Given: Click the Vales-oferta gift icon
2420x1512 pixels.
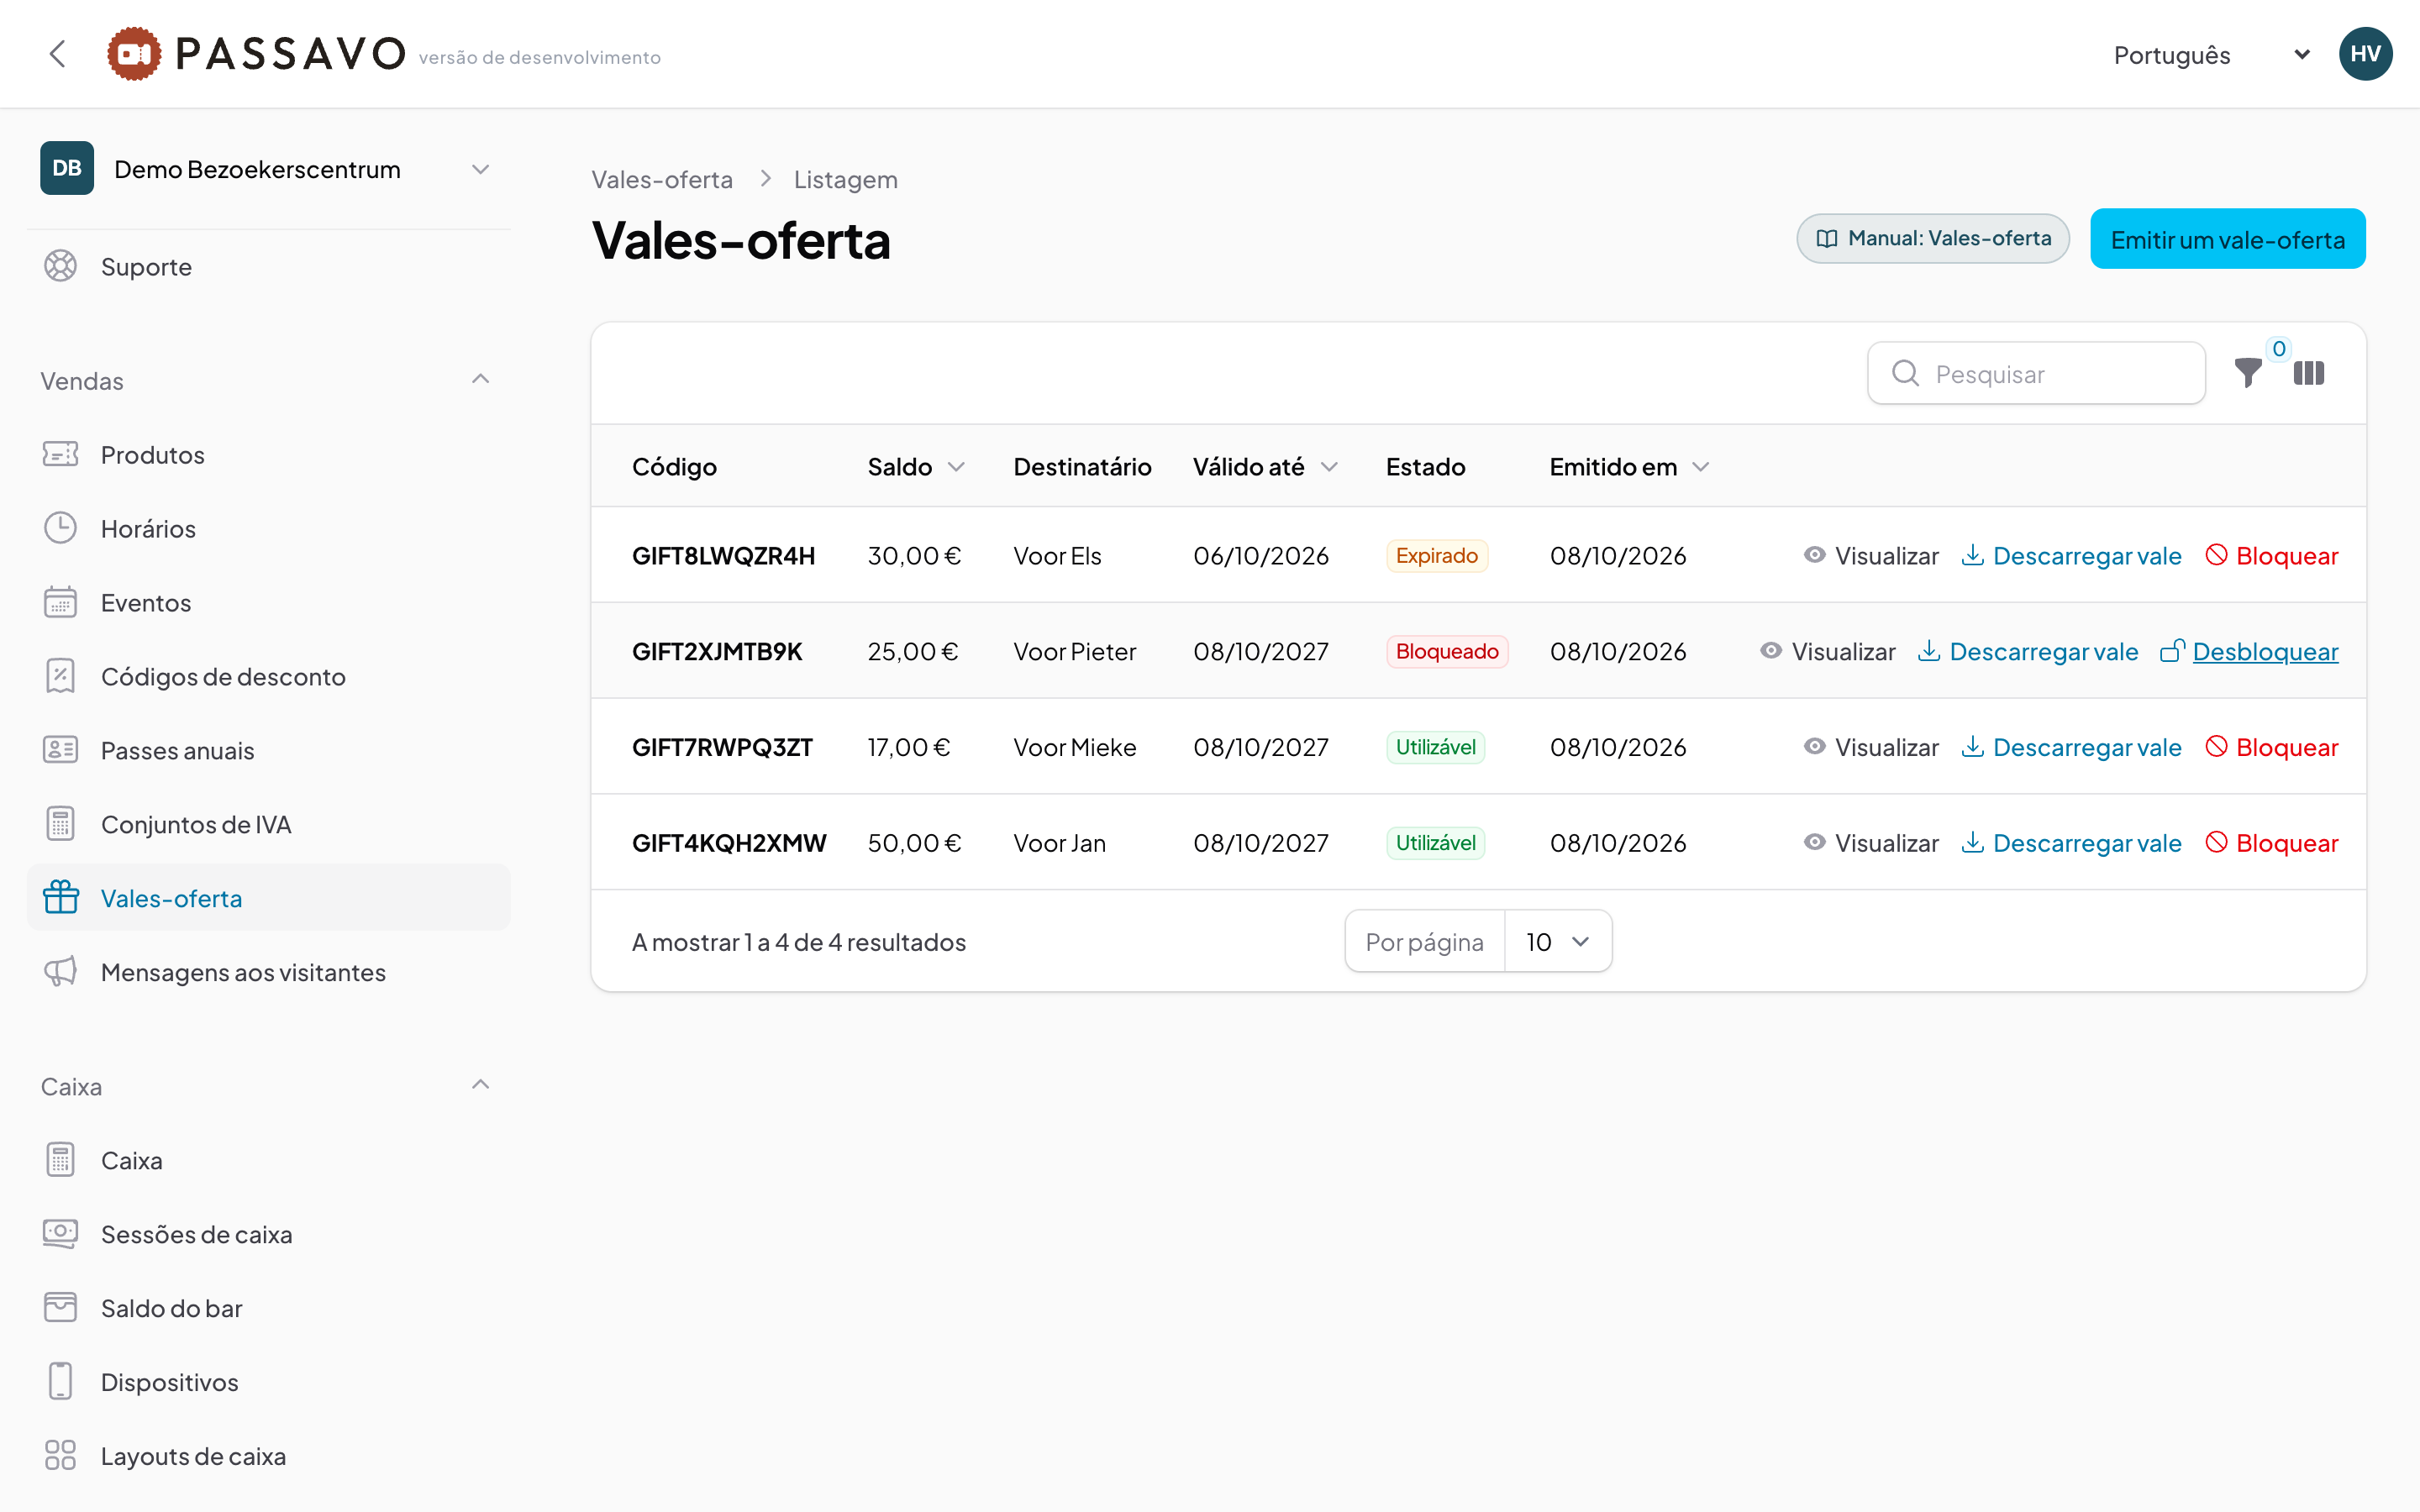Looking at the screenshot, I should [60, 897].
